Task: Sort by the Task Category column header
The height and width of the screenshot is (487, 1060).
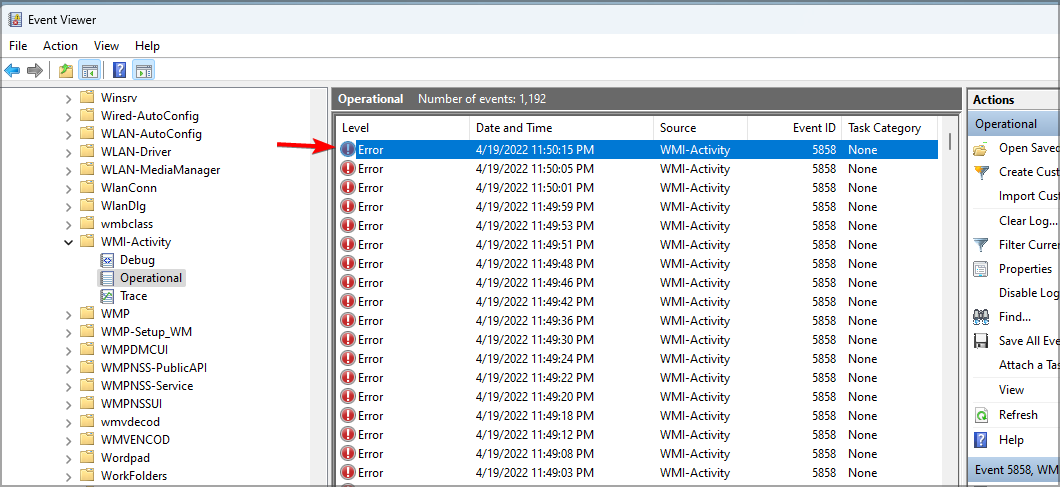Action: 890,128
